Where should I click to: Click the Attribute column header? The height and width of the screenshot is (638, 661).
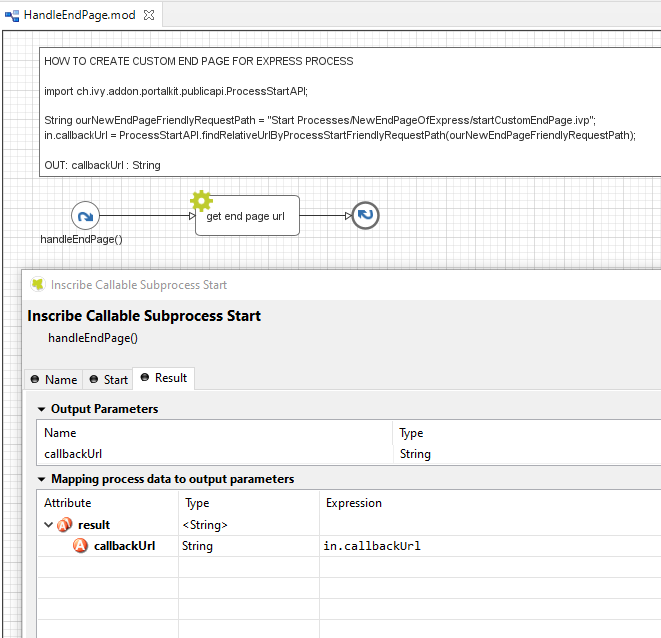pyautogui.click(x=68, y=503)
